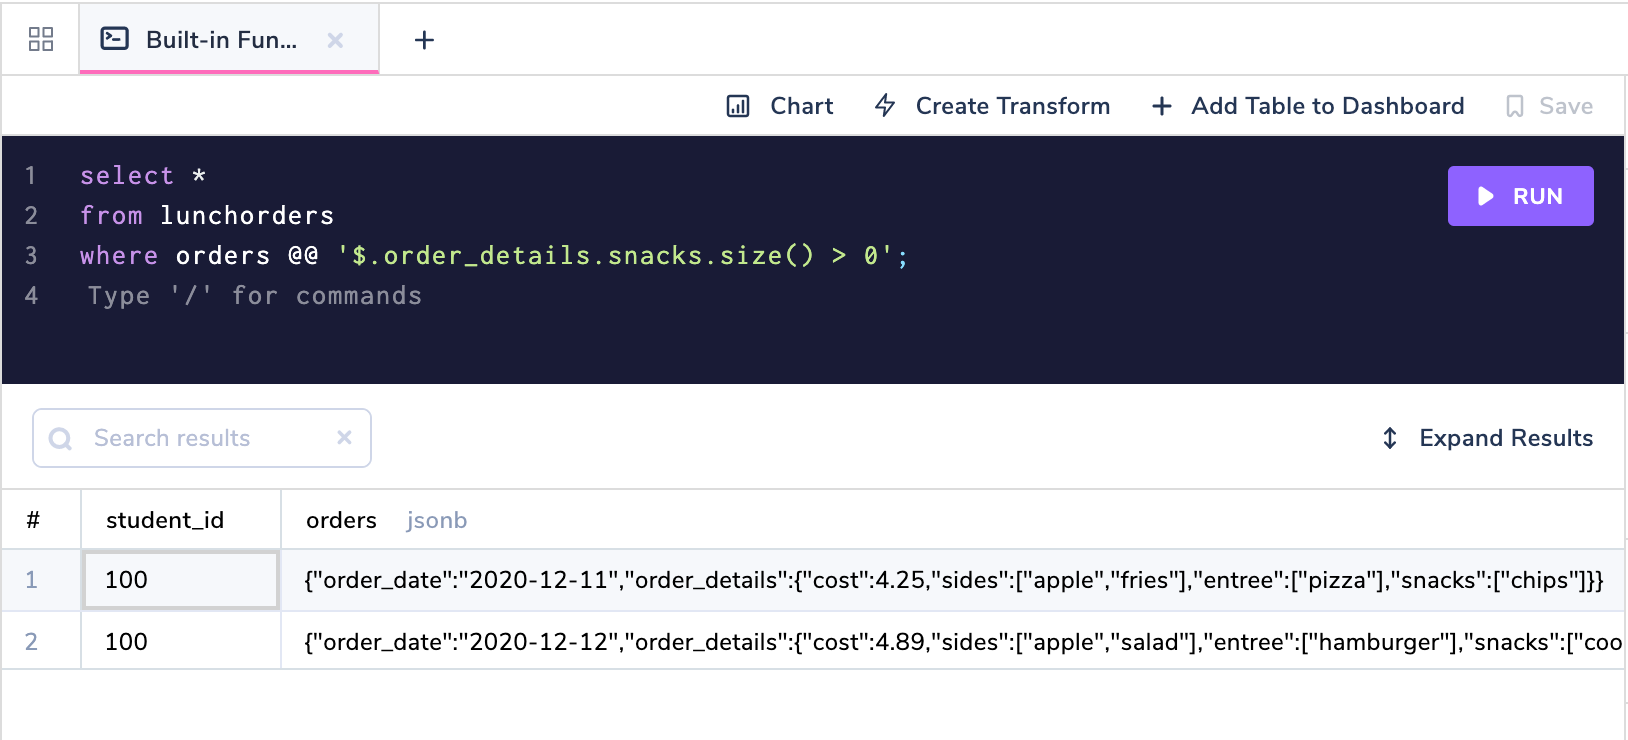Click the Expand Results arrows icon
This screenshot has width=1628, height=740.
1390,438
